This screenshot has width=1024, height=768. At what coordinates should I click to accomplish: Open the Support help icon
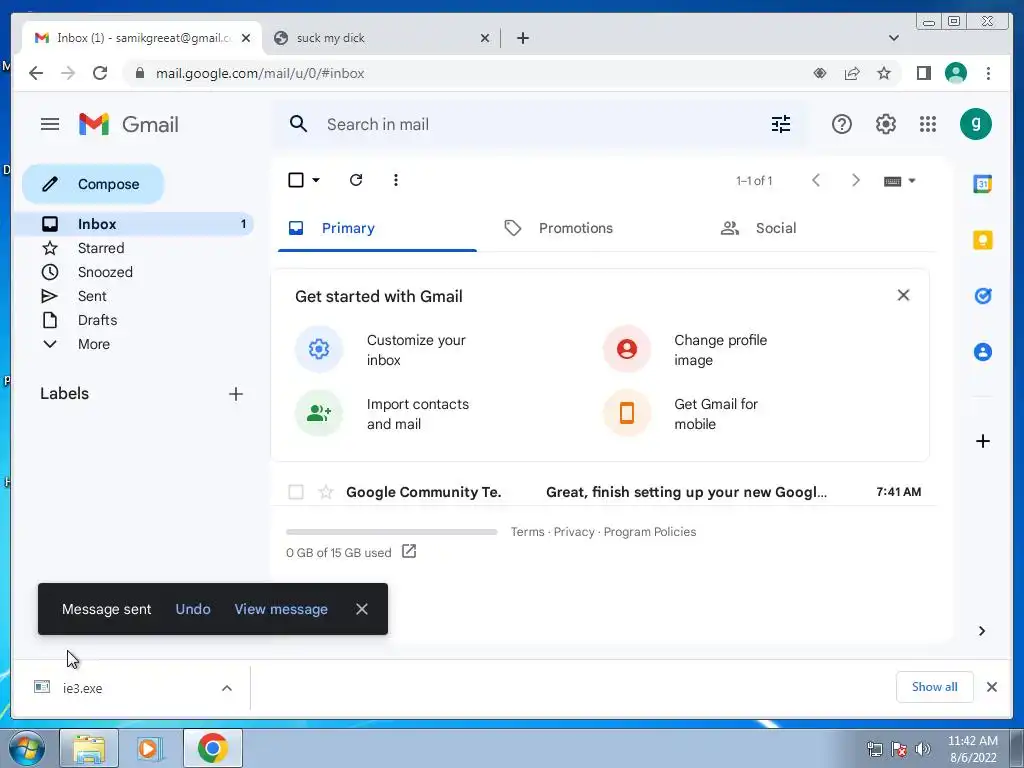click(841, 124)
